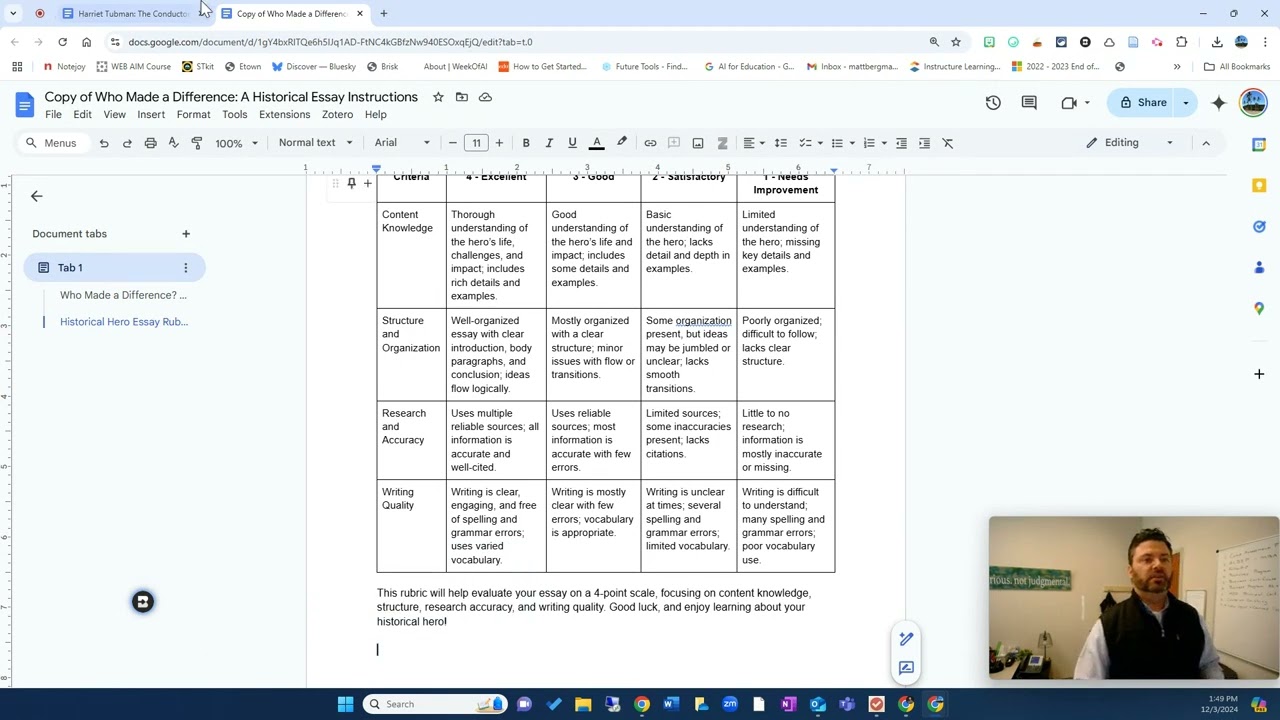Open the Arial font dropdown
Screen dimensions: 1280x720
402,143
